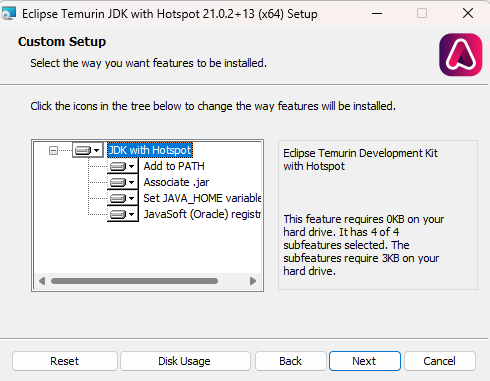Click the feature tree horizontal scrollbar thumb
This screenshot has height=381, width=490.
(x=134, y=281)
